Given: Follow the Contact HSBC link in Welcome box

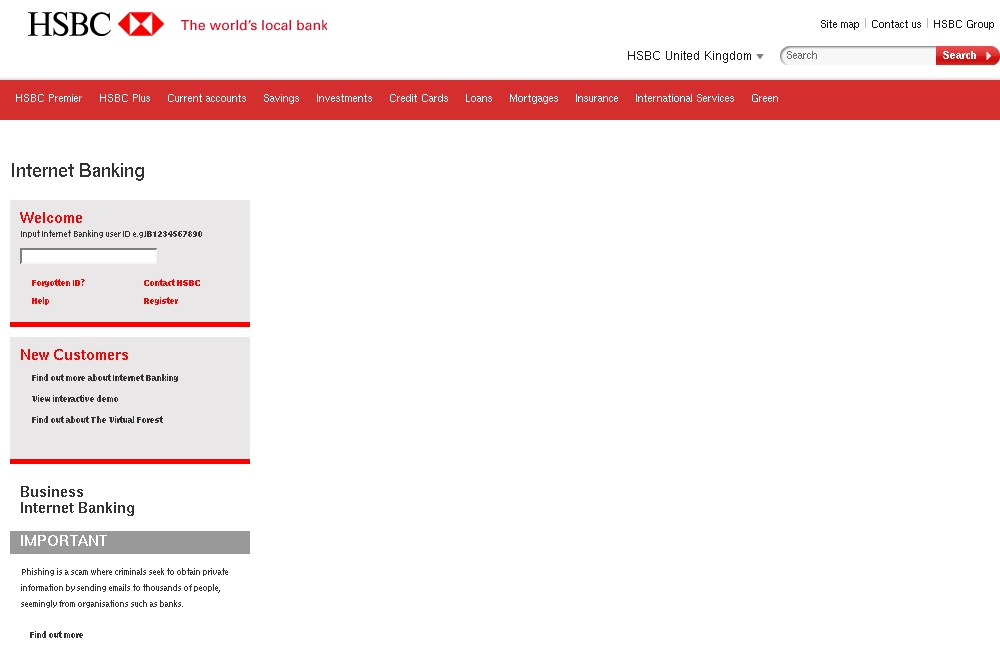Looking at the screenshot, I should 172,283.
